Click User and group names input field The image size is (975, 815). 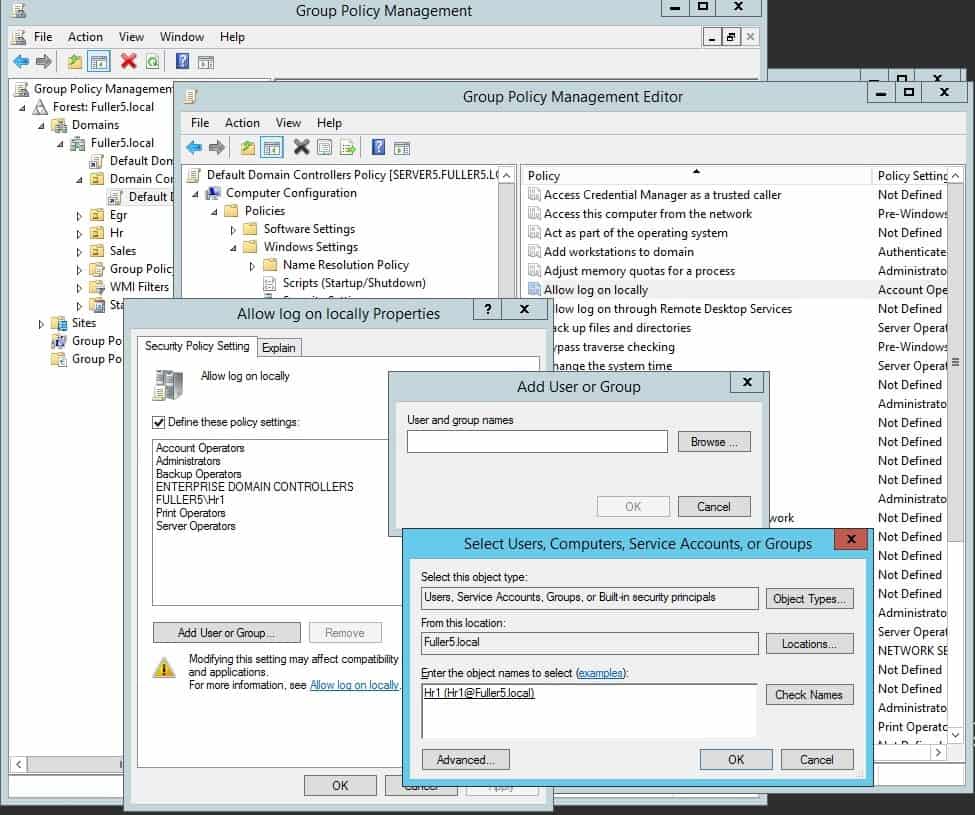click(537, 442)
